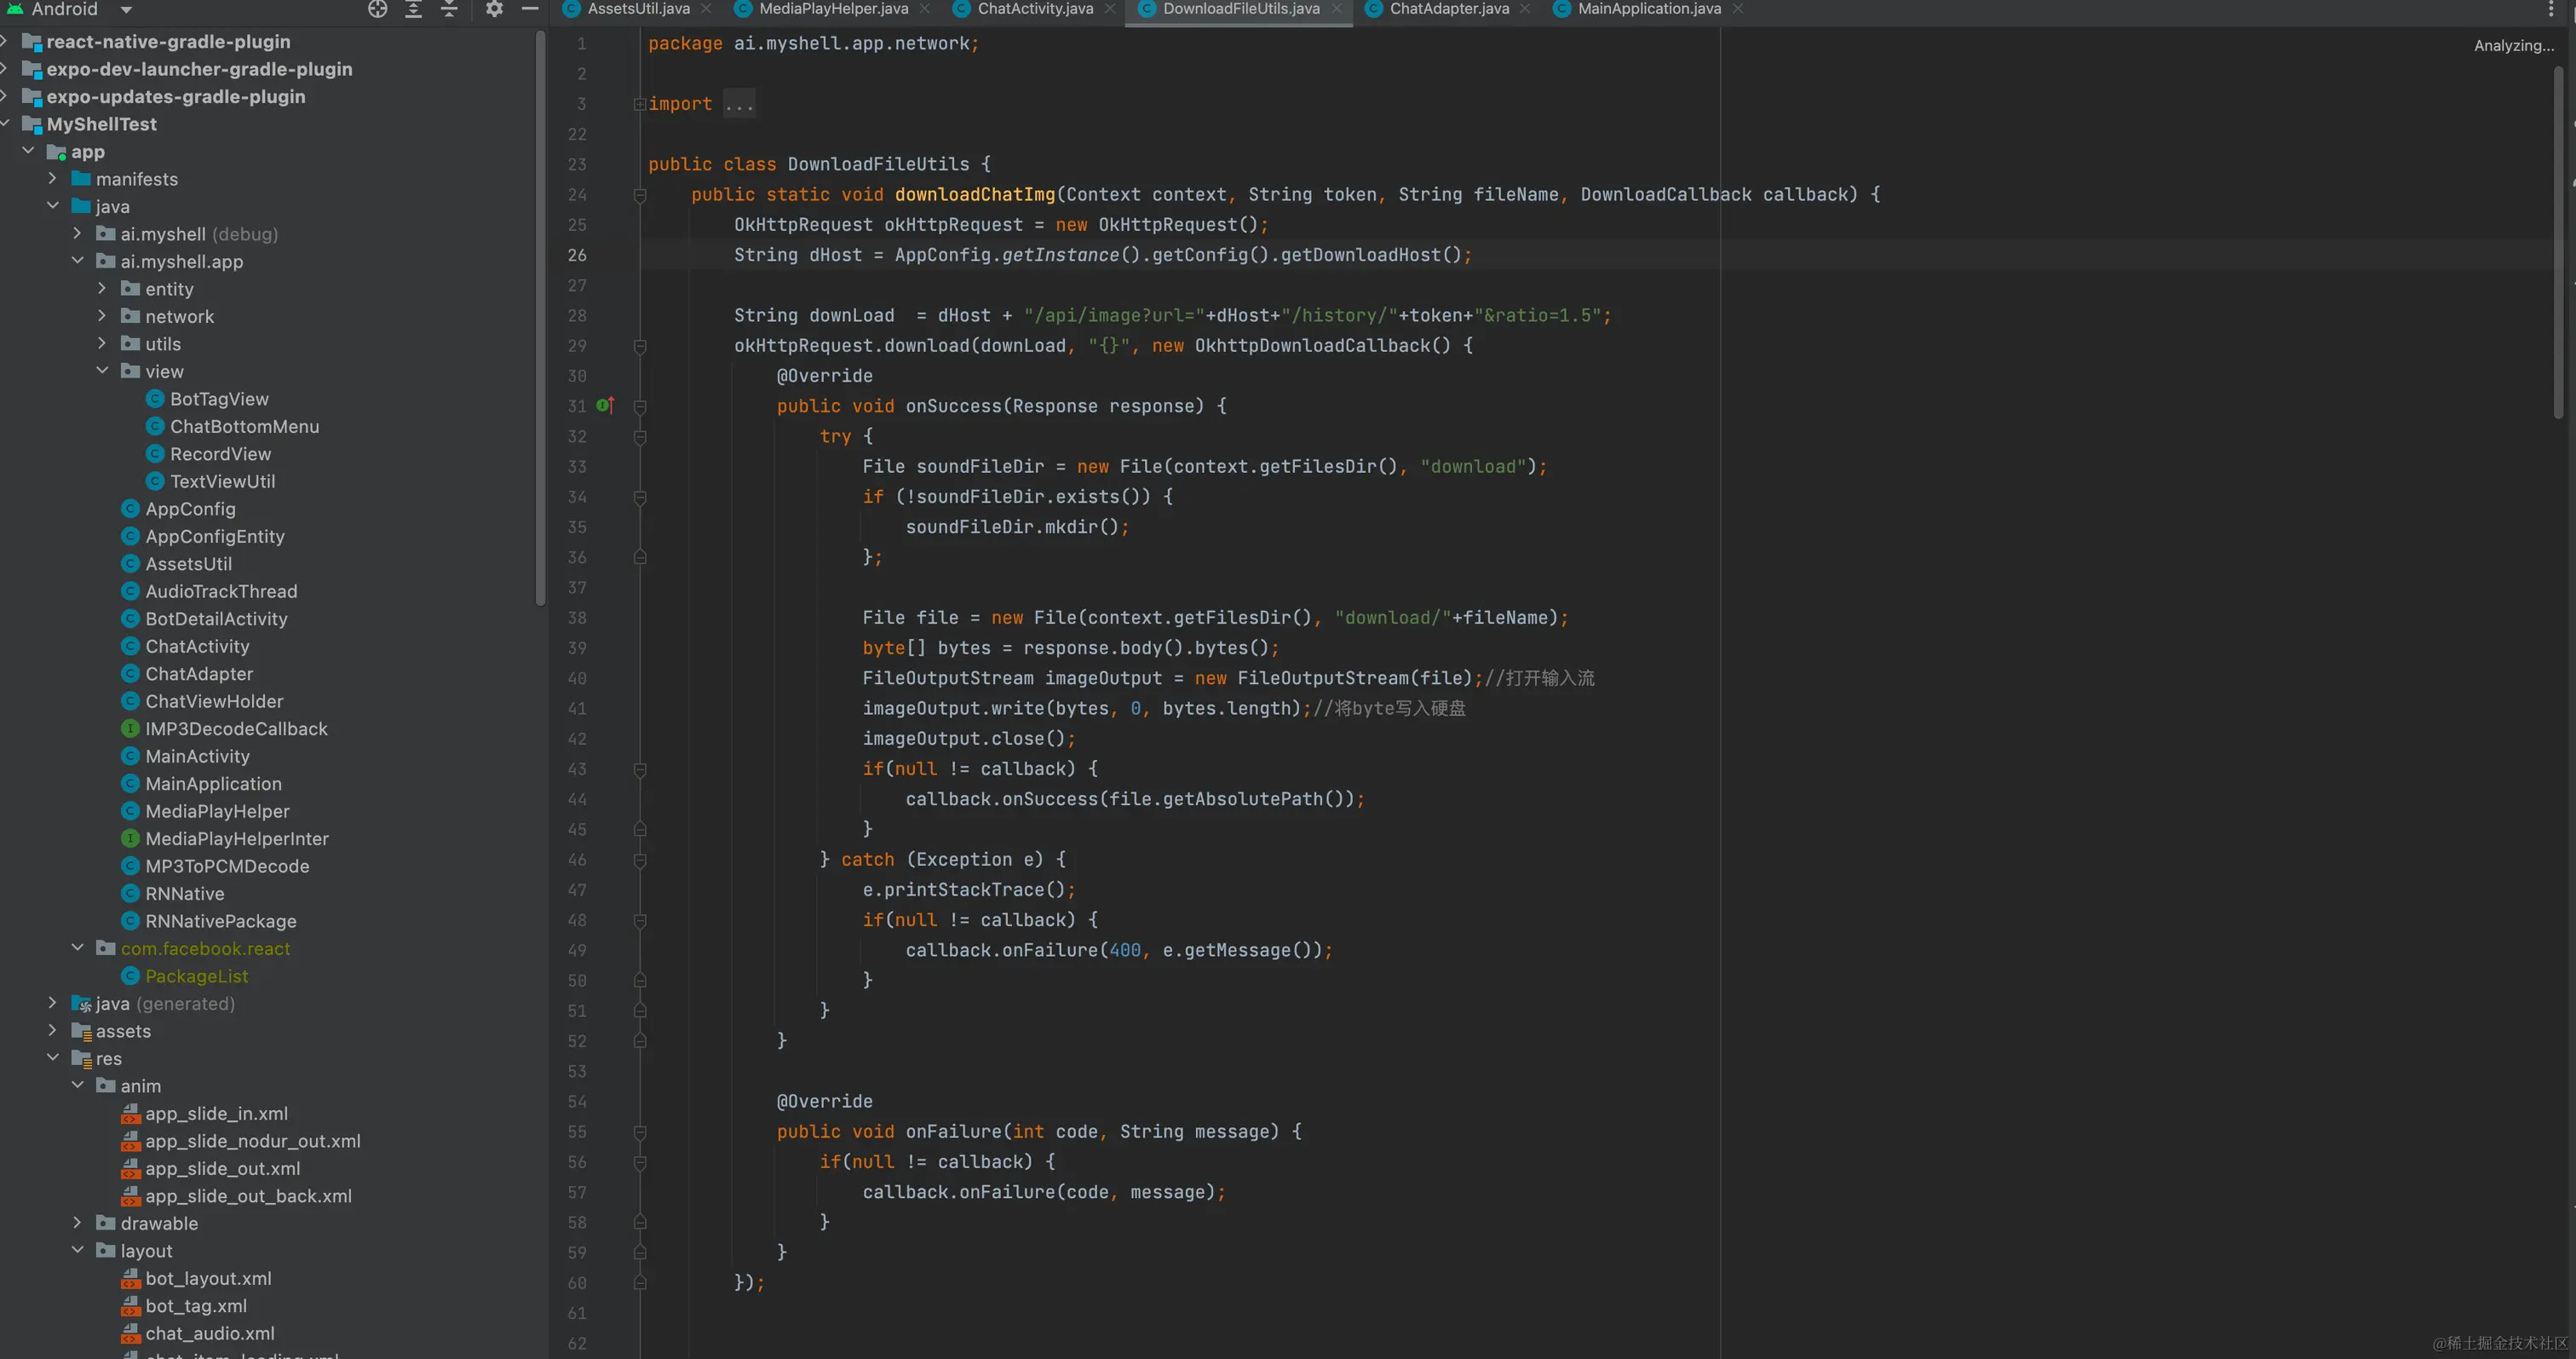Viewport: 2576px width, 1359px height.
Task: Open the MP3ToPCMDecode class
Action: tap(227, 866)
